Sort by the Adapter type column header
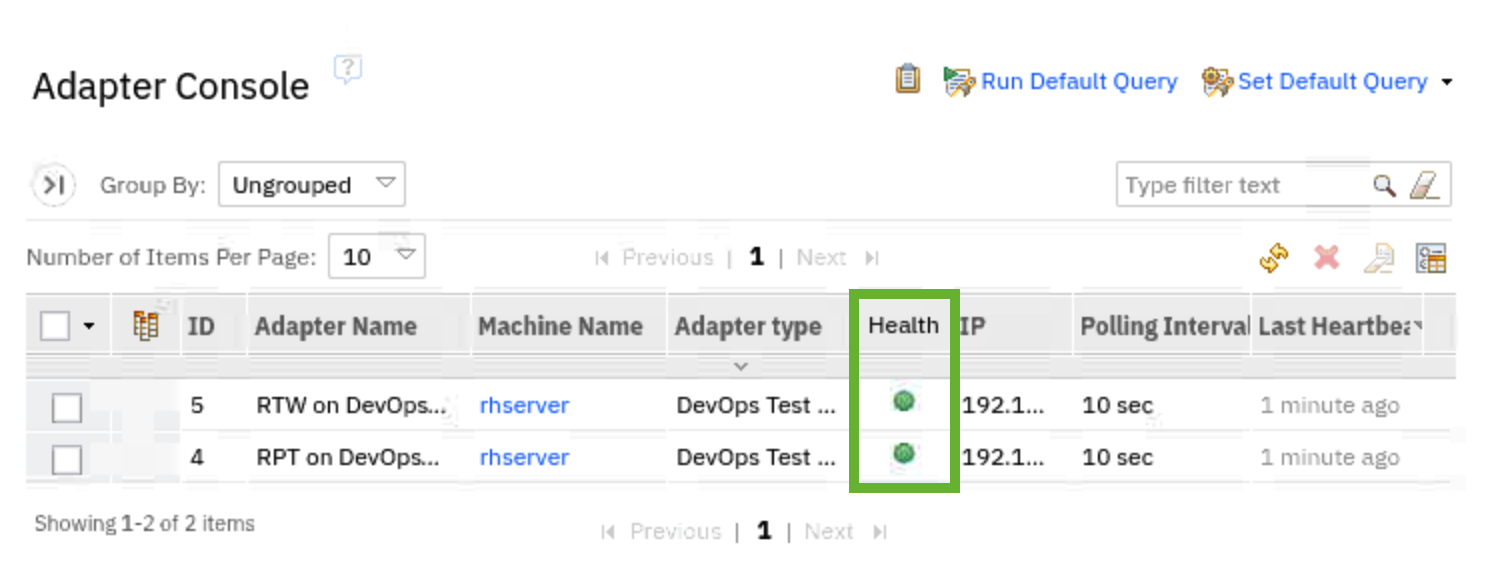Viewport: 1496px width, 574px height. pyautogui.click(x=747, y=326)
